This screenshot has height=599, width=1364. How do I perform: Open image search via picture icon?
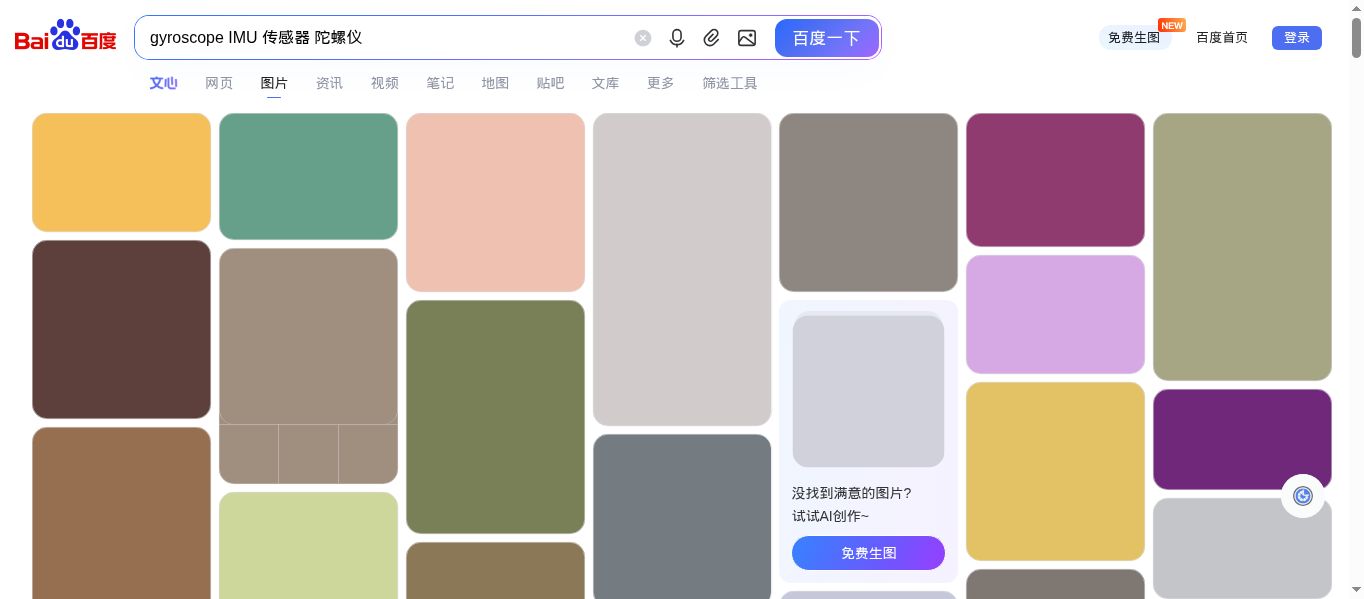(x=747, y=38)
